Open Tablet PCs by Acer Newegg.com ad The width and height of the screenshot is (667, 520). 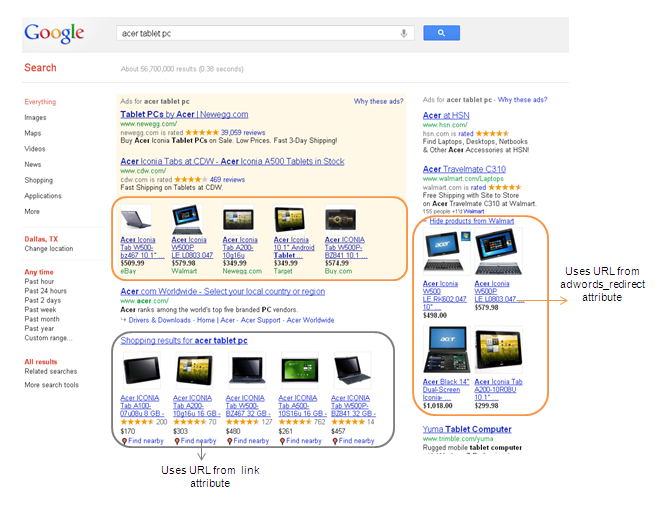(x=184, y=114)
